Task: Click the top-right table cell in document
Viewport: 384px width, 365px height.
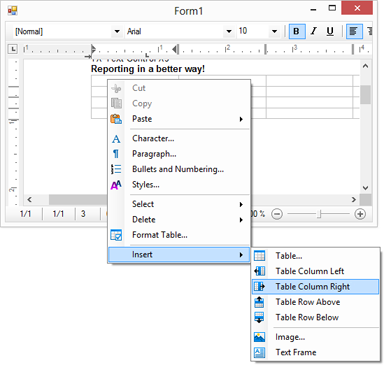Action: coord(356,81)
